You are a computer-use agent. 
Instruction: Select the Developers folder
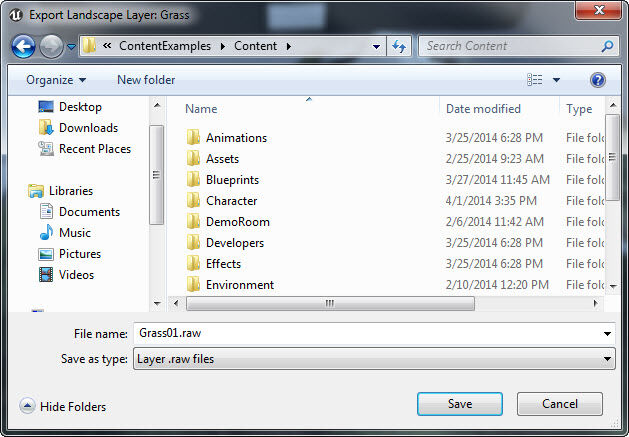(235, 243)
